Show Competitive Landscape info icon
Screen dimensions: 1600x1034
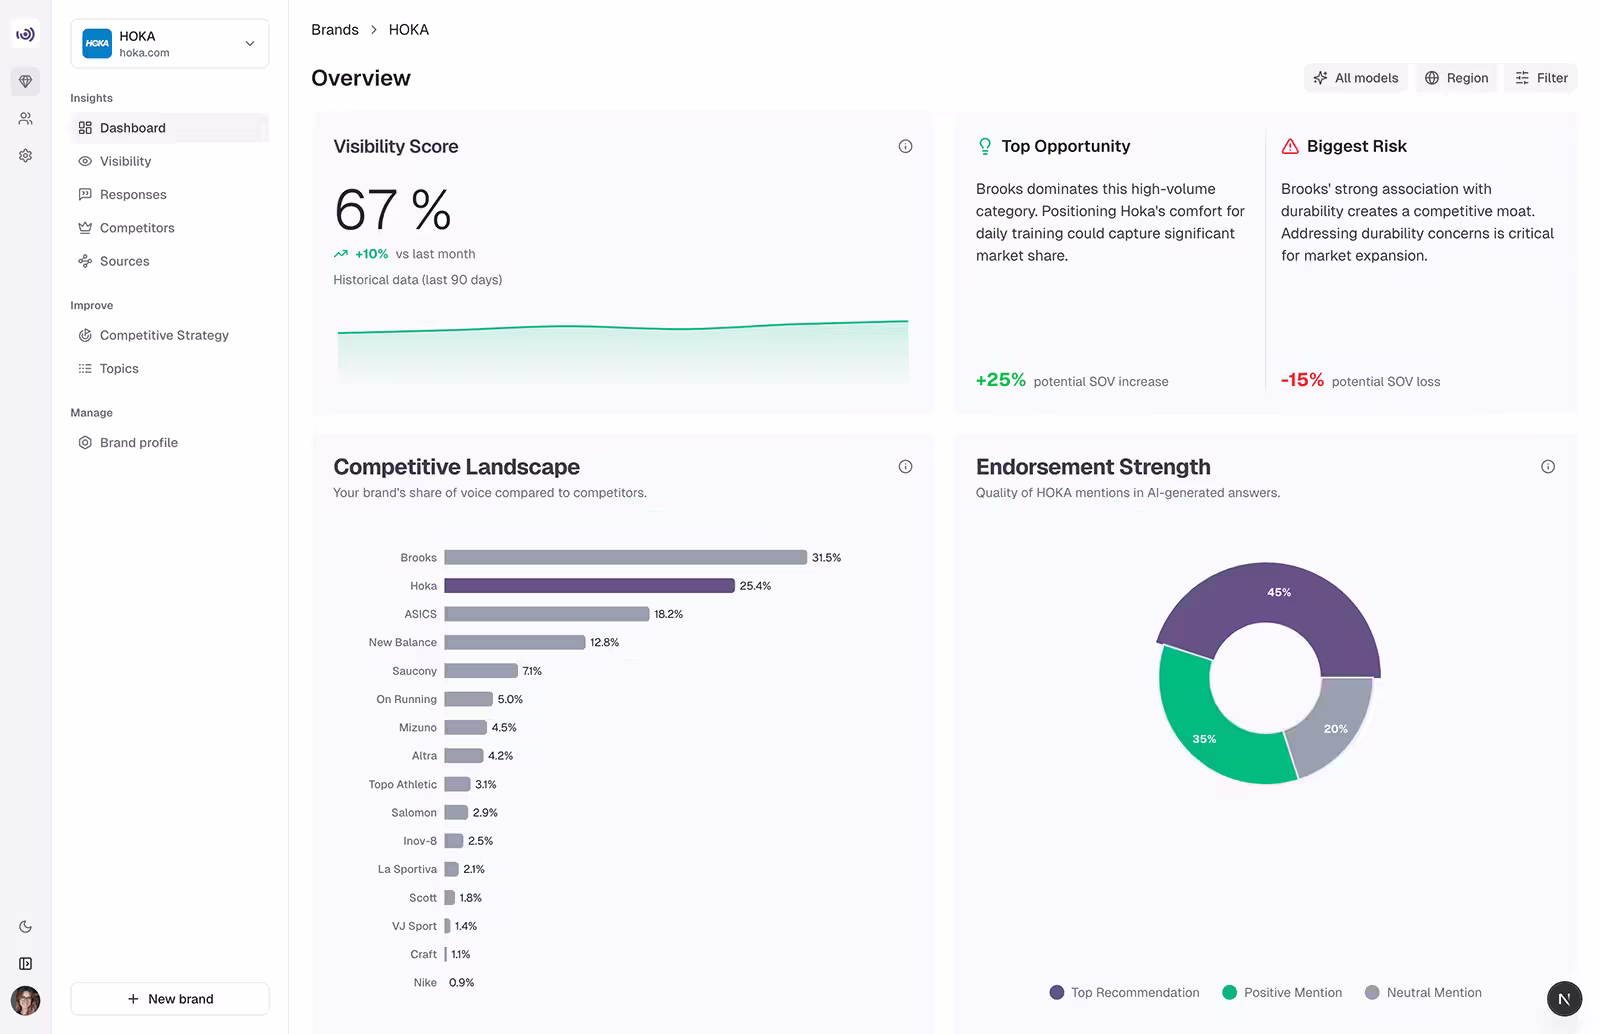(905, 467)
